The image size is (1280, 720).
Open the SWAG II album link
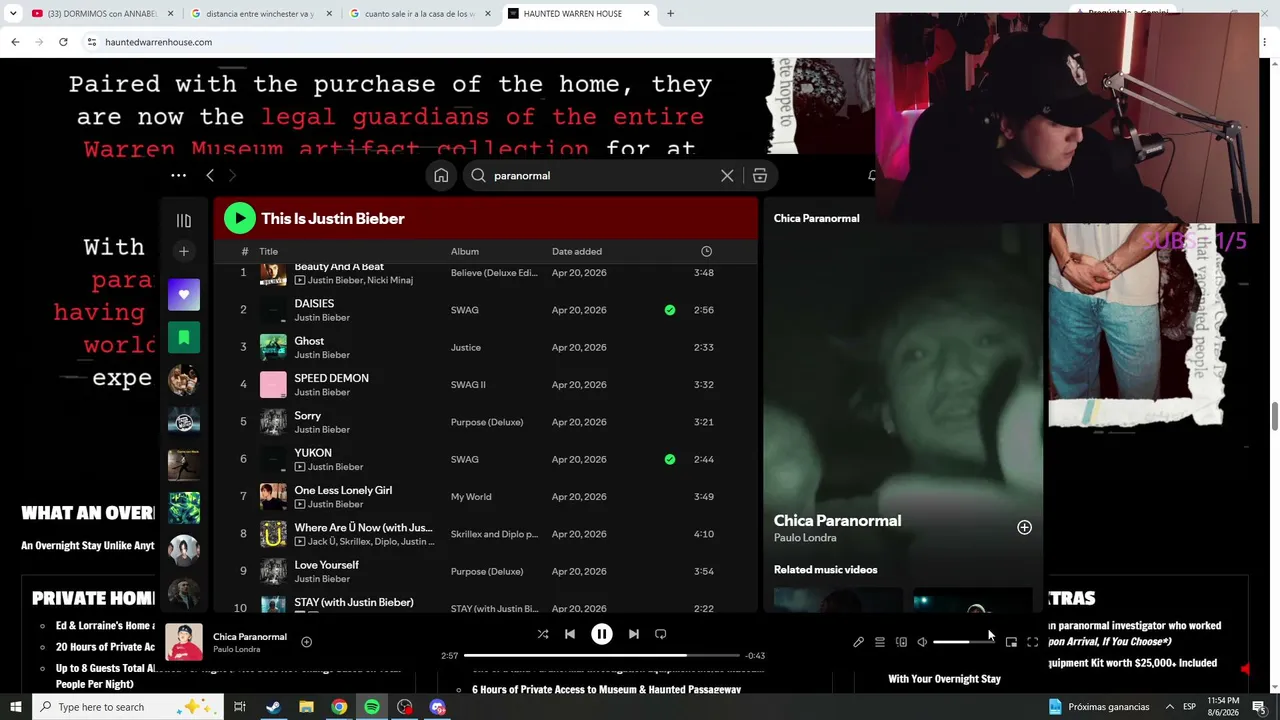pyautogui.click(x=468, y=385)
